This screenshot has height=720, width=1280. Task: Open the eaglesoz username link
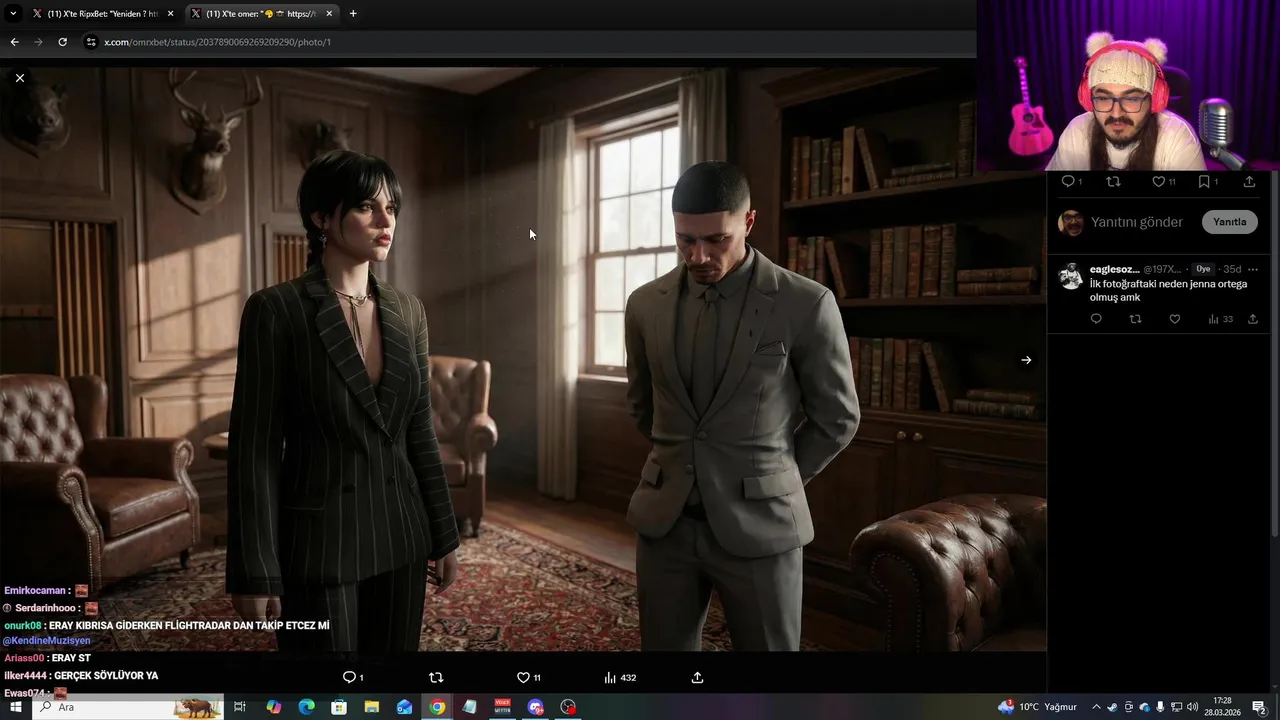(x=1114, y=269)
